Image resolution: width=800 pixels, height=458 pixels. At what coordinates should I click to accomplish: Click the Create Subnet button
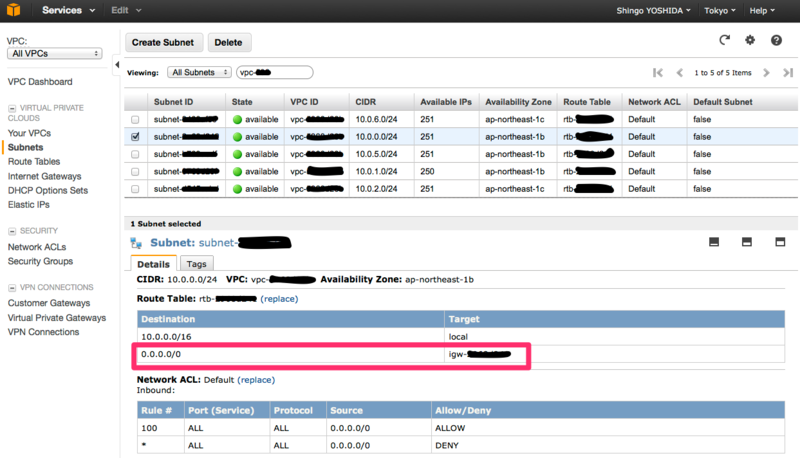(x=163, y=42)
